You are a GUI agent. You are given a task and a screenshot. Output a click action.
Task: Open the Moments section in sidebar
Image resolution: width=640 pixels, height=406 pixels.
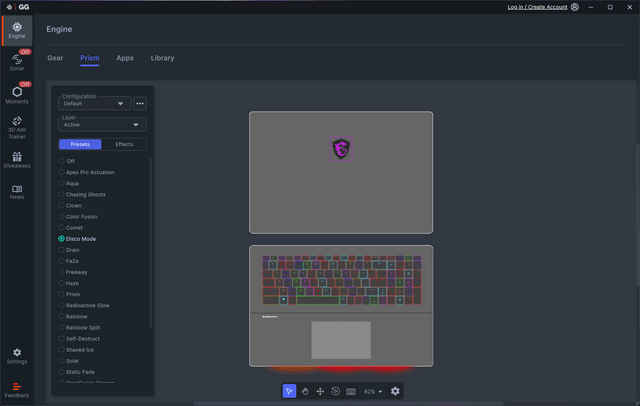pos(17,95)
